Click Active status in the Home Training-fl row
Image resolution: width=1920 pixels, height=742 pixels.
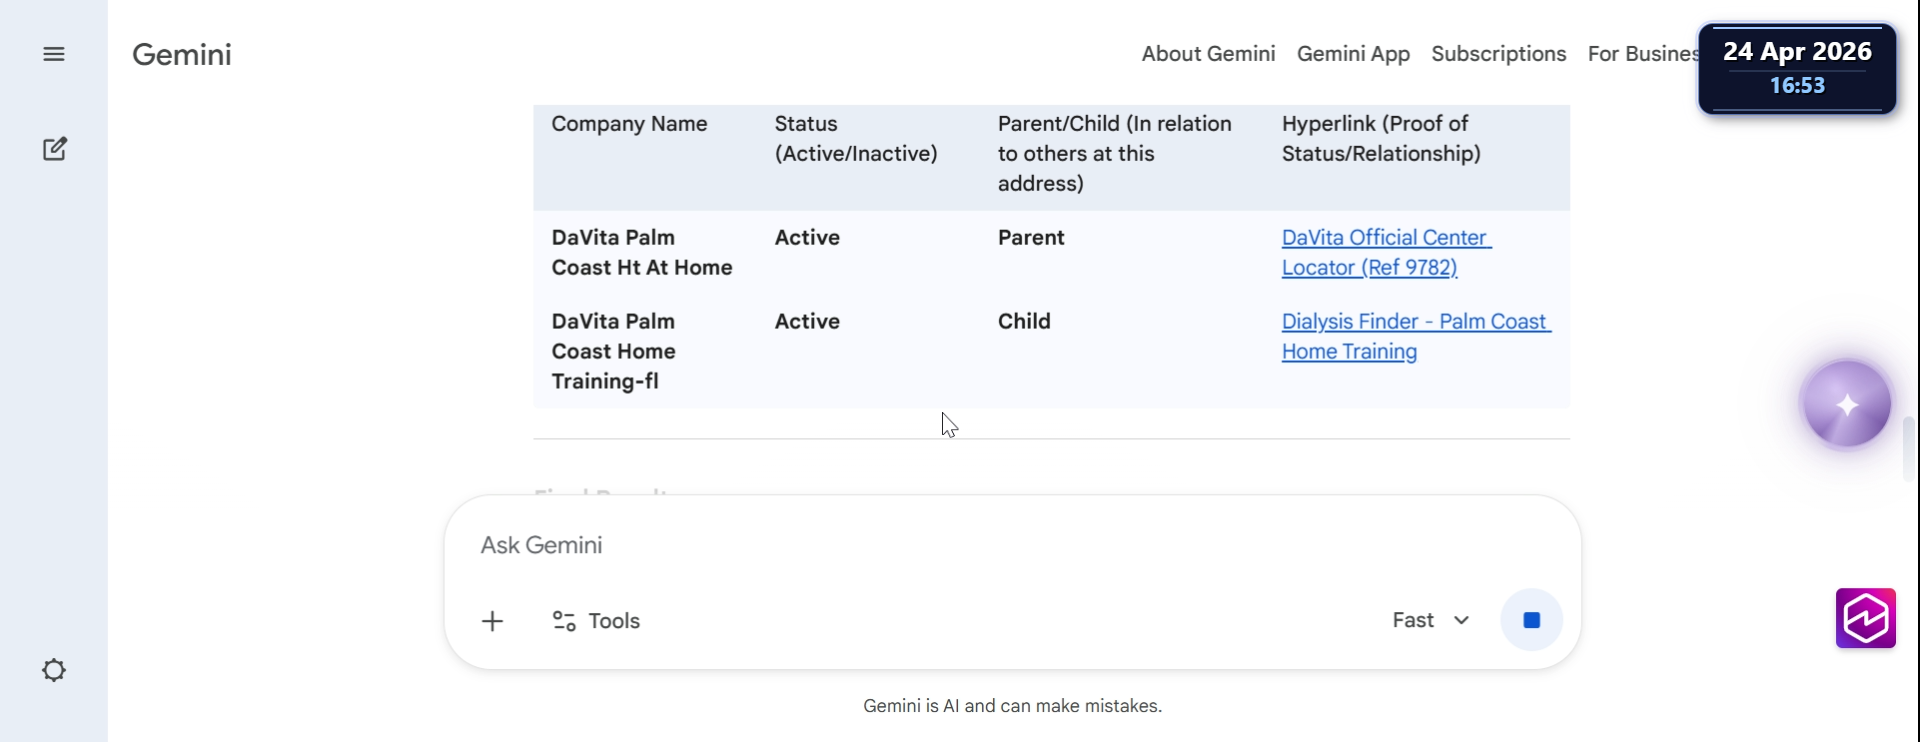(807, 322)
